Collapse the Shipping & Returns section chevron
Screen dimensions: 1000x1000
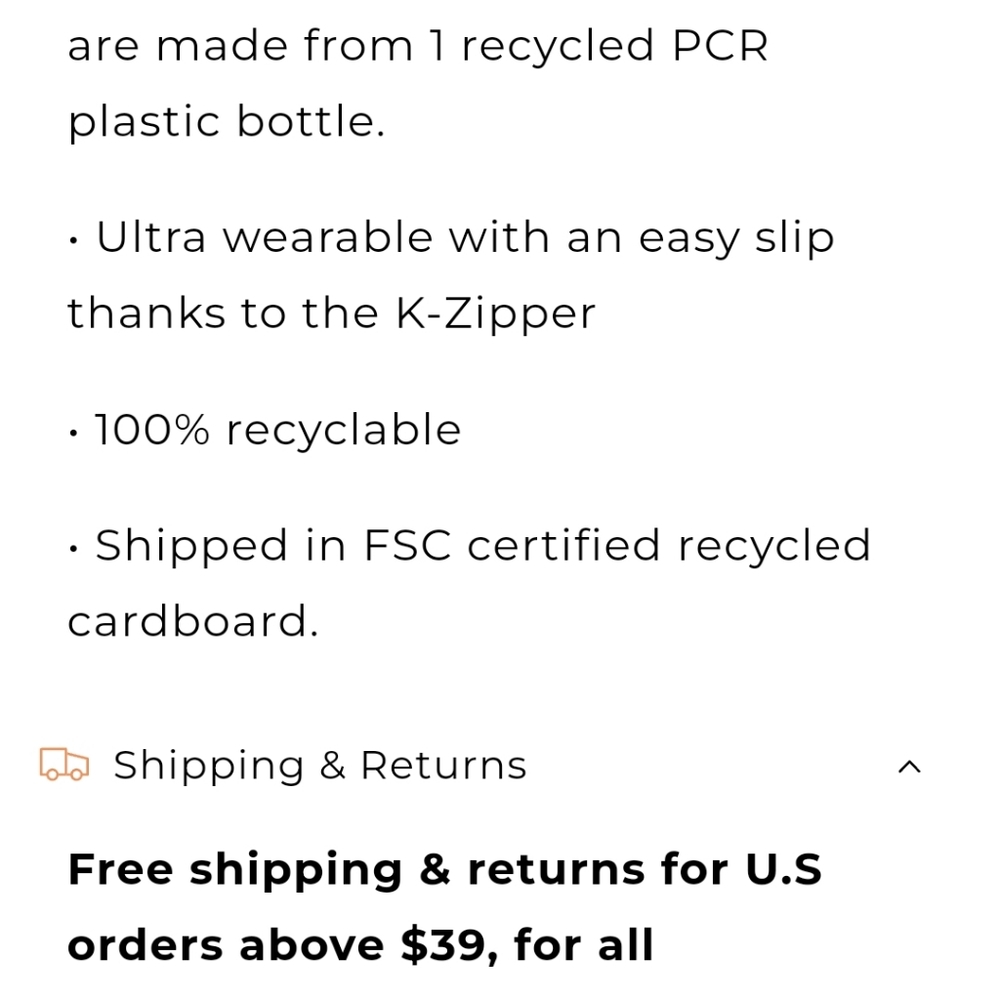909,767
